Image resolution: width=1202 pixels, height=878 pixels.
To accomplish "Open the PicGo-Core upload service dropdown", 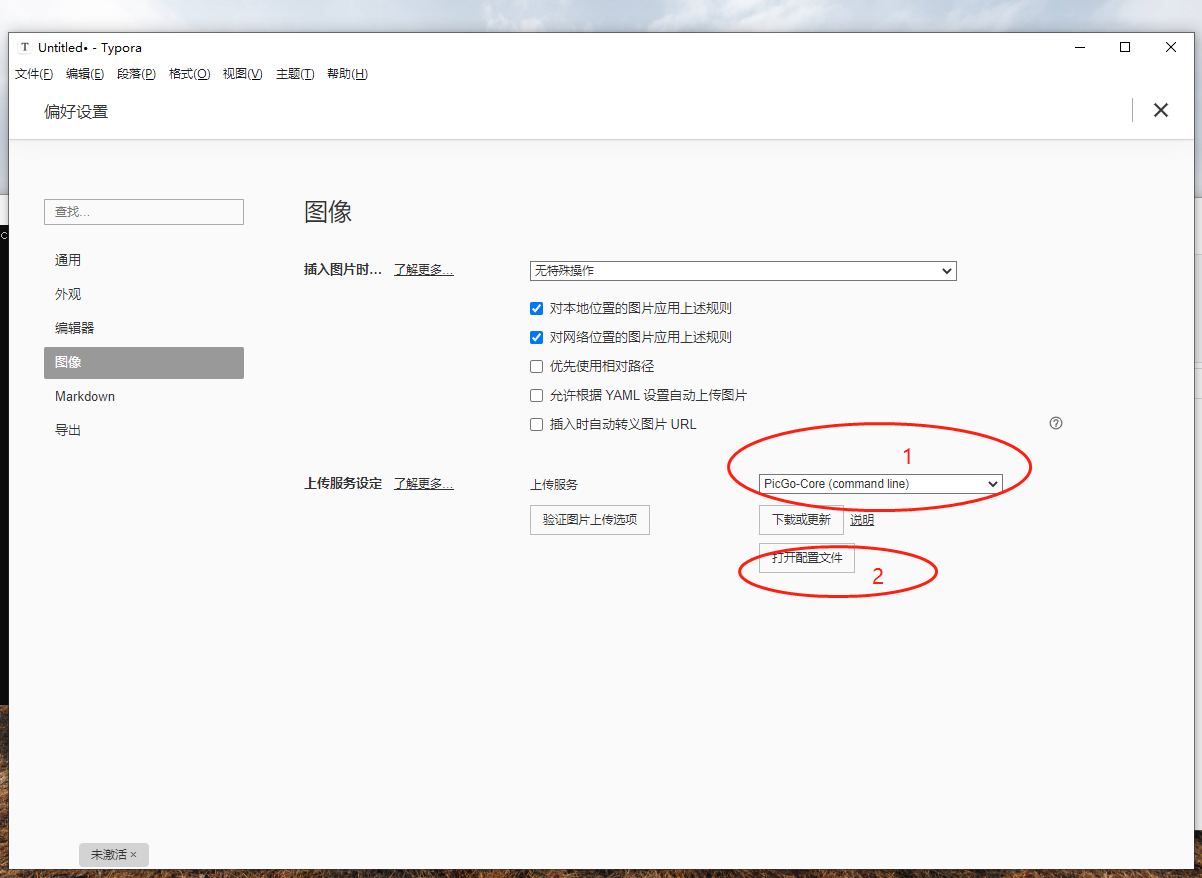I will 880,484.
